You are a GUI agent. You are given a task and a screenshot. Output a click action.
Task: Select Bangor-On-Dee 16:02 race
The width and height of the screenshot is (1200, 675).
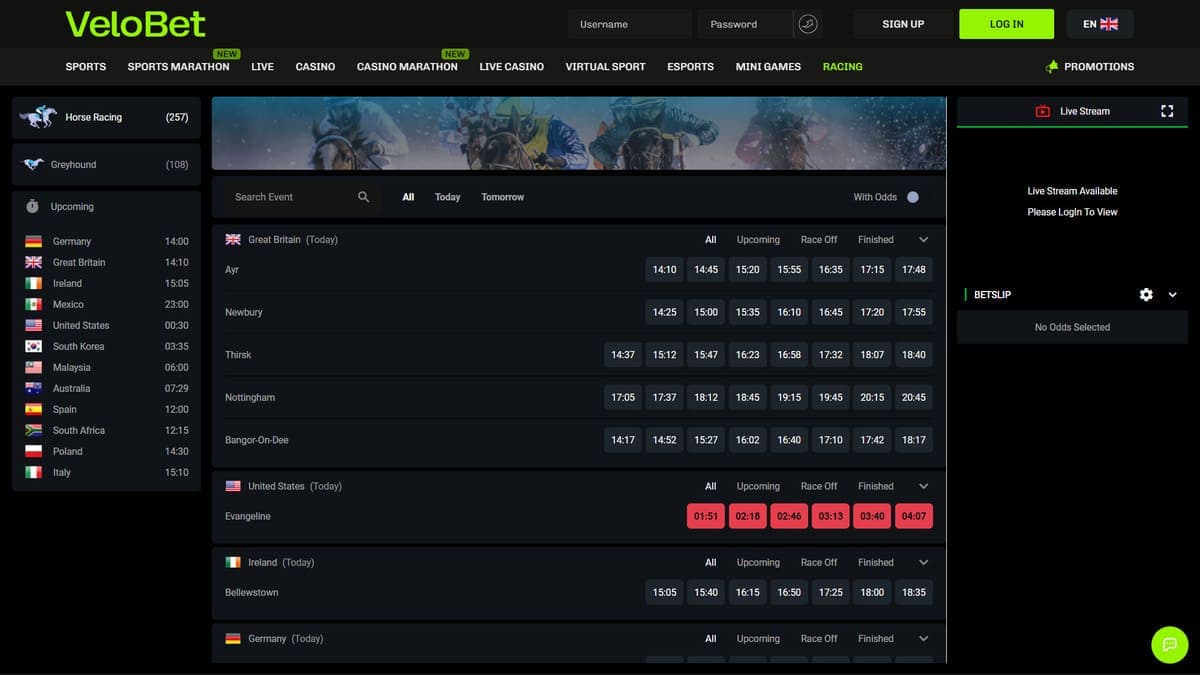tap(748, 440)
